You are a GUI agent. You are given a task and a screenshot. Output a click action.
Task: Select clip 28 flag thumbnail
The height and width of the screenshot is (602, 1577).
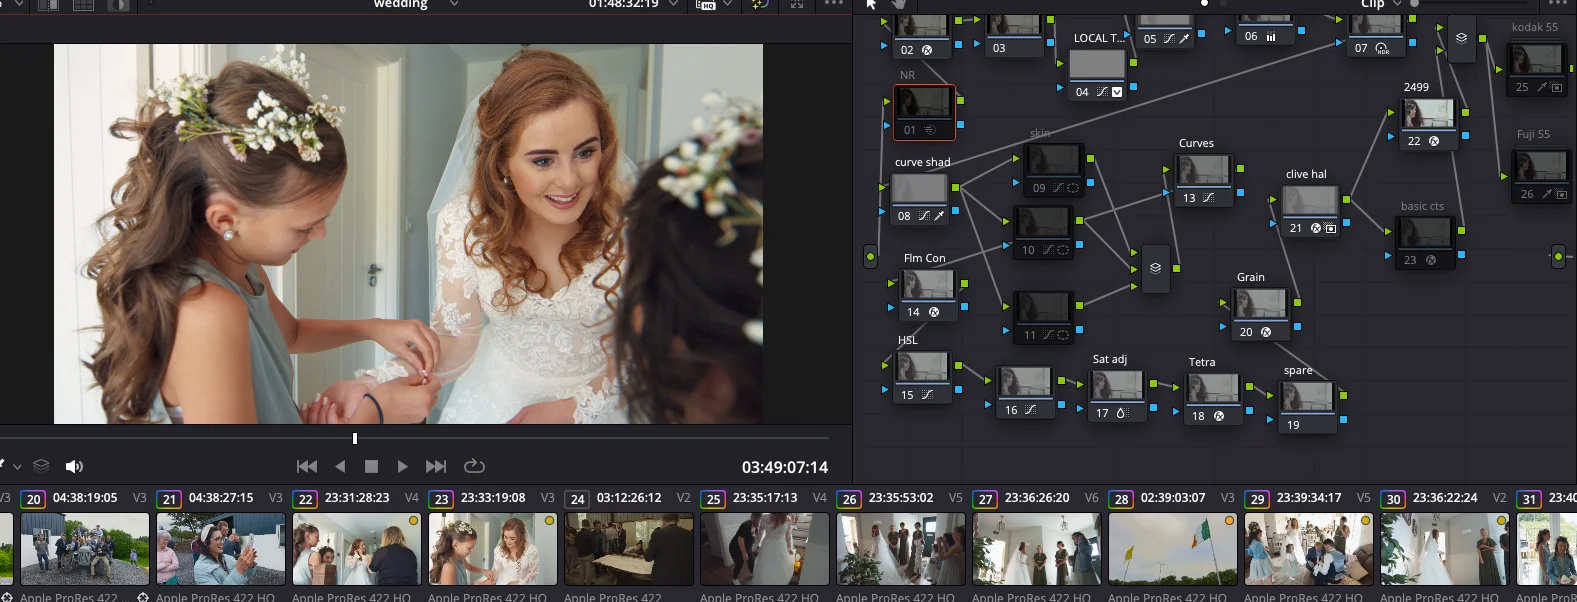tap(1173, 549)
